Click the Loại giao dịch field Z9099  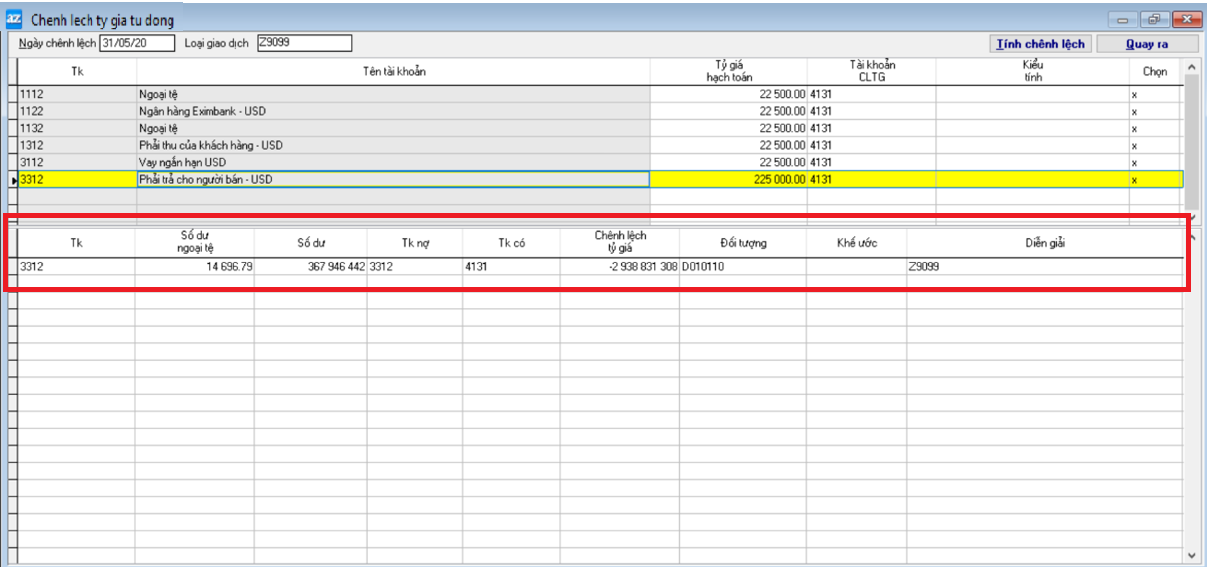tap(304, 43)
